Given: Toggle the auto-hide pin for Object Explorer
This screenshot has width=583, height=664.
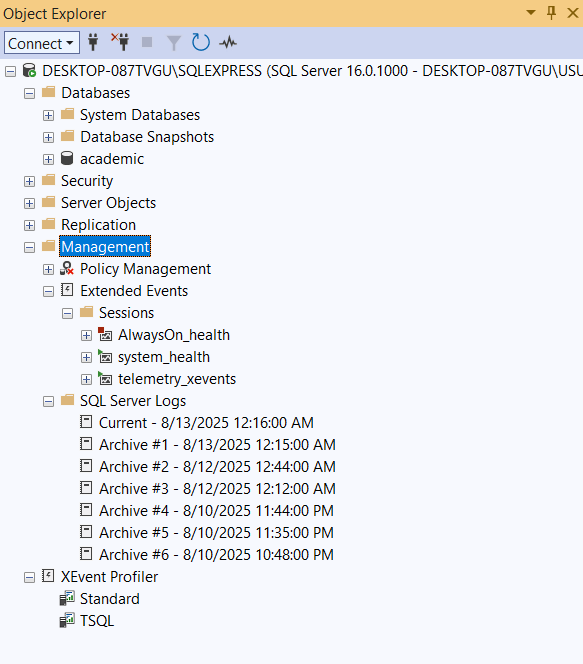Looking at the screenshot, I should [551, 13].
